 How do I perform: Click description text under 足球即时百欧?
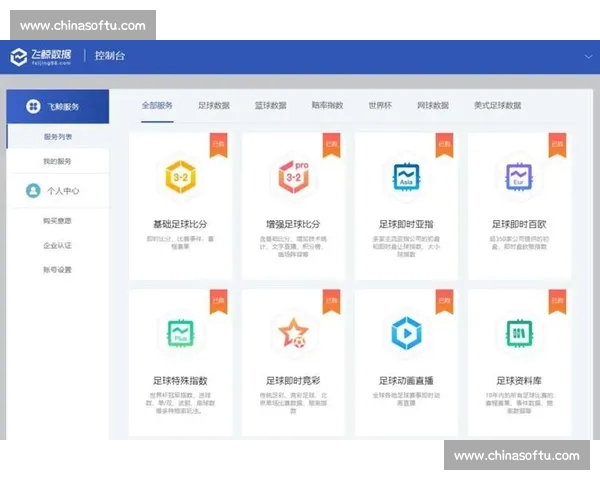pyautogui.click(x=519, y=243)
